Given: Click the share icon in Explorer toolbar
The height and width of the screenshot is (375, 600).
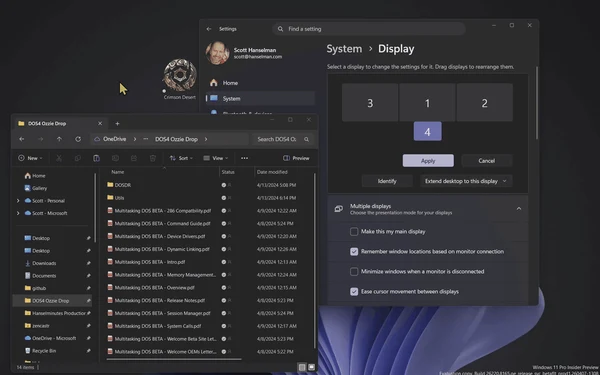Looking at the screenshot, I should pos(134,158).
